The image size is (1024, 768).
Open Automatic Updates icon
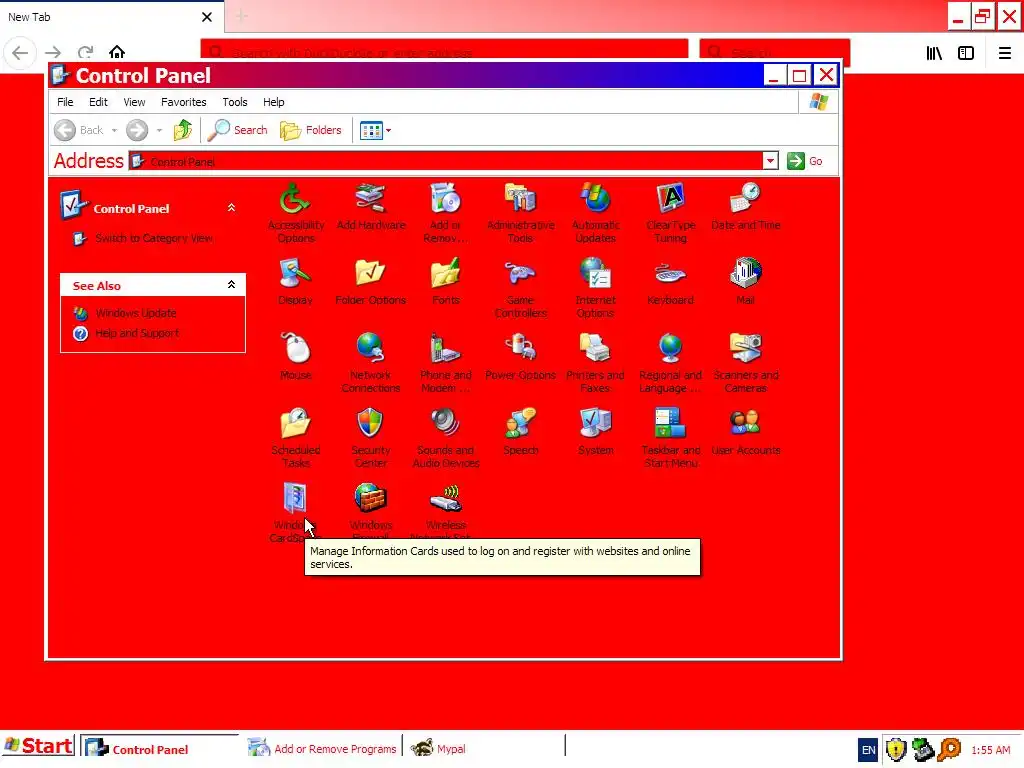(596, 199)
